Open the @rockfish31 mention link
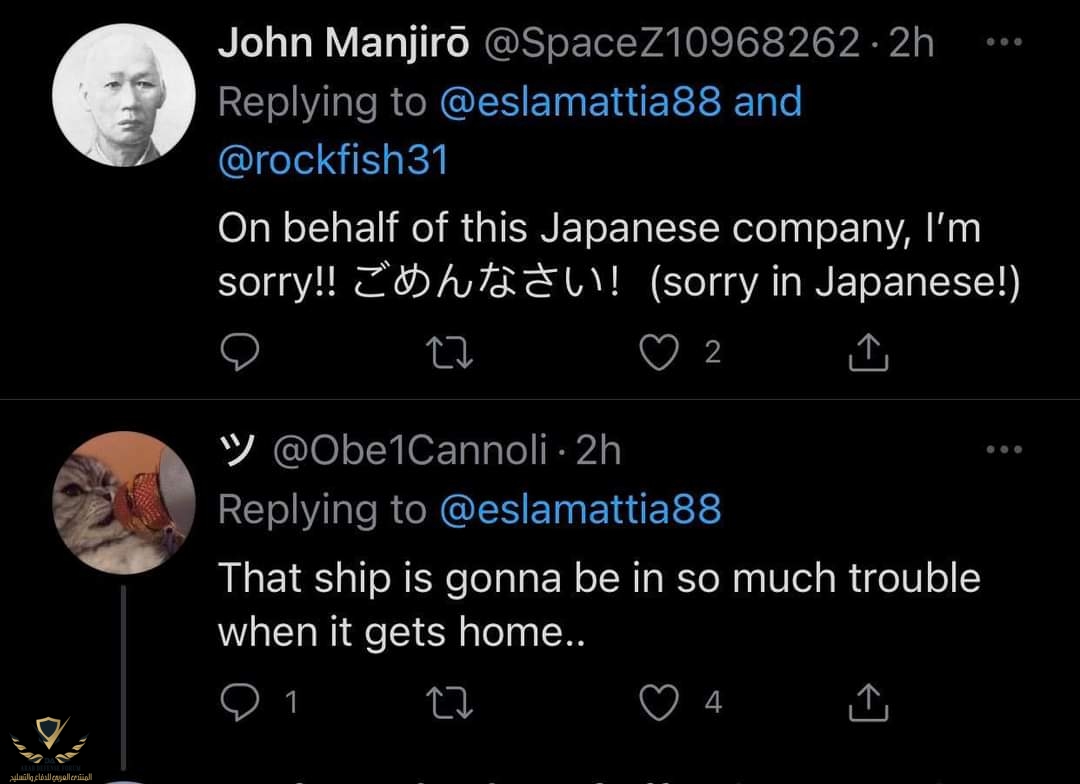Screen dimensions: 1080x784 pos(333,160)
